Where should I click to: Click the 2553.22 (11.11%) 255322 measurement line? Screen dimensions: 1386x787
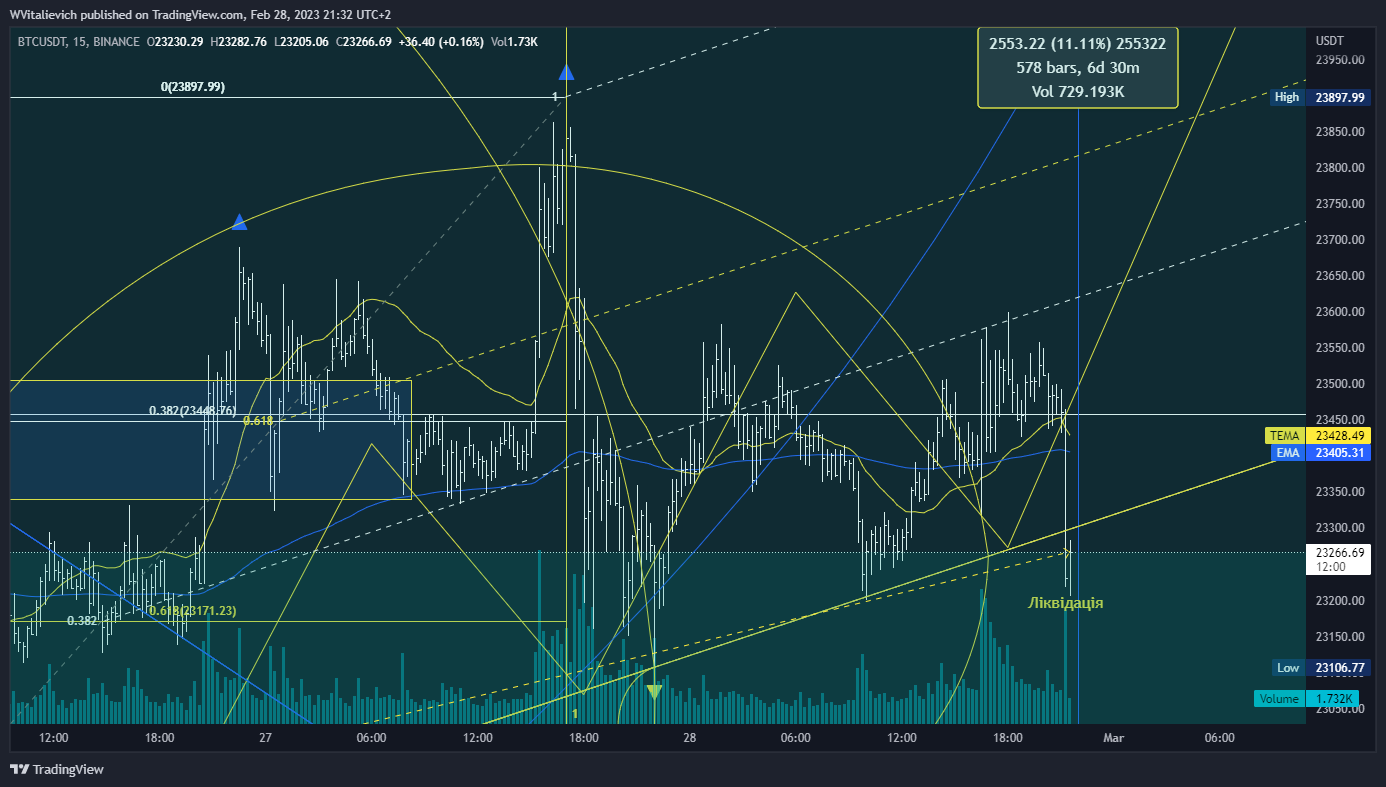tap(1078, 43)
